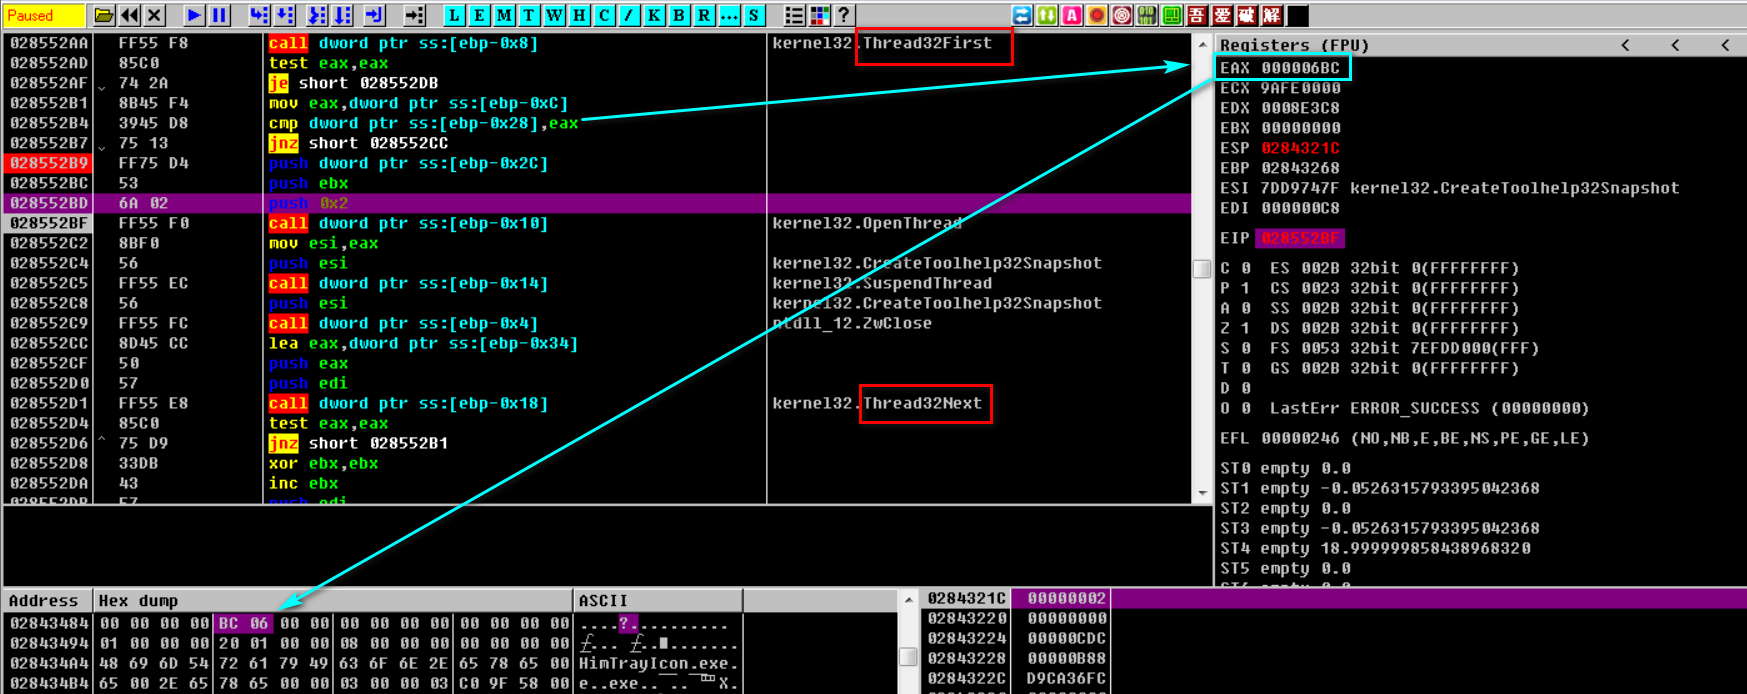
Task: Pause execution using the pause icon
Action: coord(219,15)
